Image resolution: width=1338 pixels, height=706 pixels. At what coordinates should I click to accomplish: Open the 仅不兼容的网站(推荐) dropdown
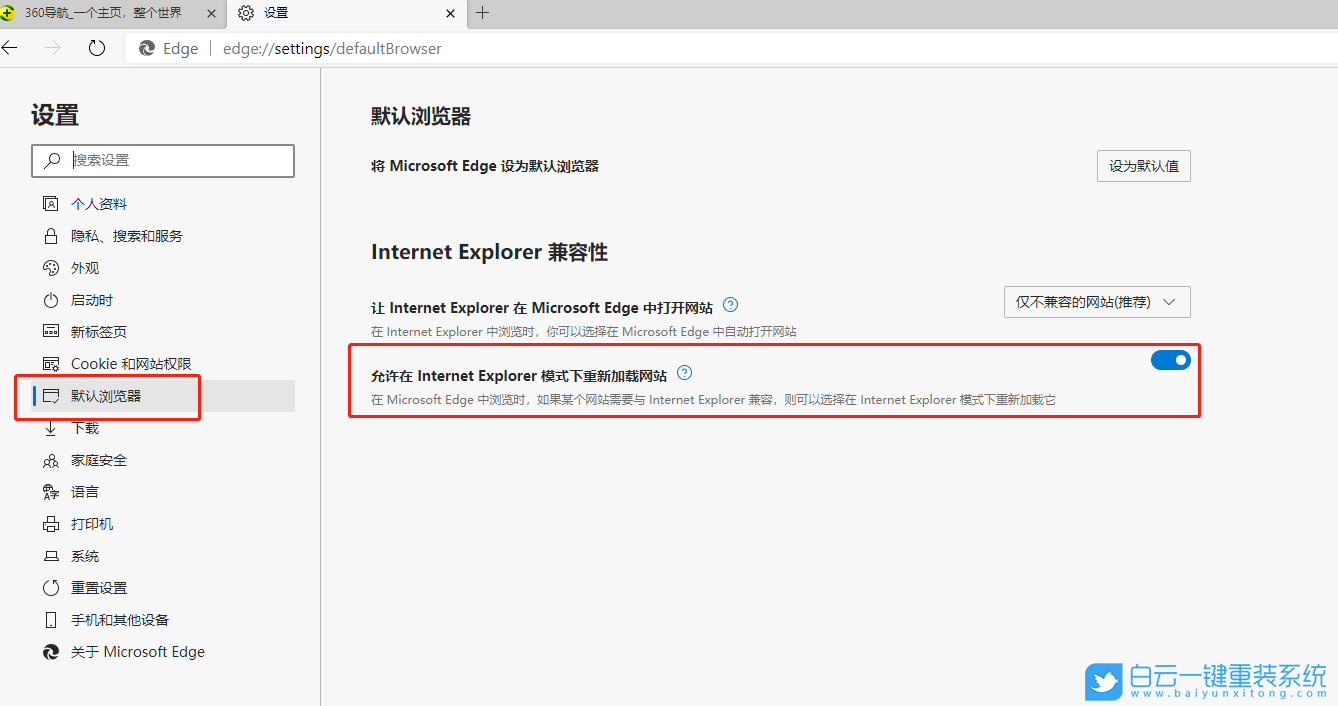[1096, 301]
